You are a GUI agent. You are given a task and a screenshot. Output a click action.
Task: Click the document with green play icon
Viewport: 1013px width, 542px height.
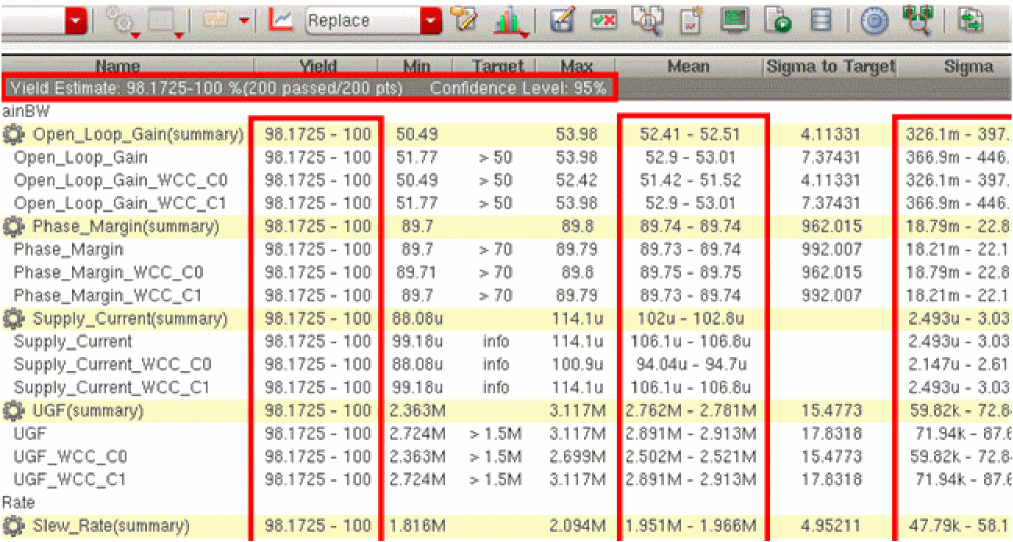pos(778,20)
